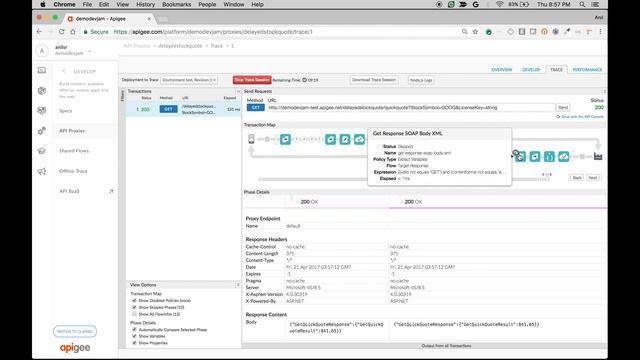Click the cube Publish icon in left rail
The height and width of the screenshot is (360, 640).
(x=42, y=91)
